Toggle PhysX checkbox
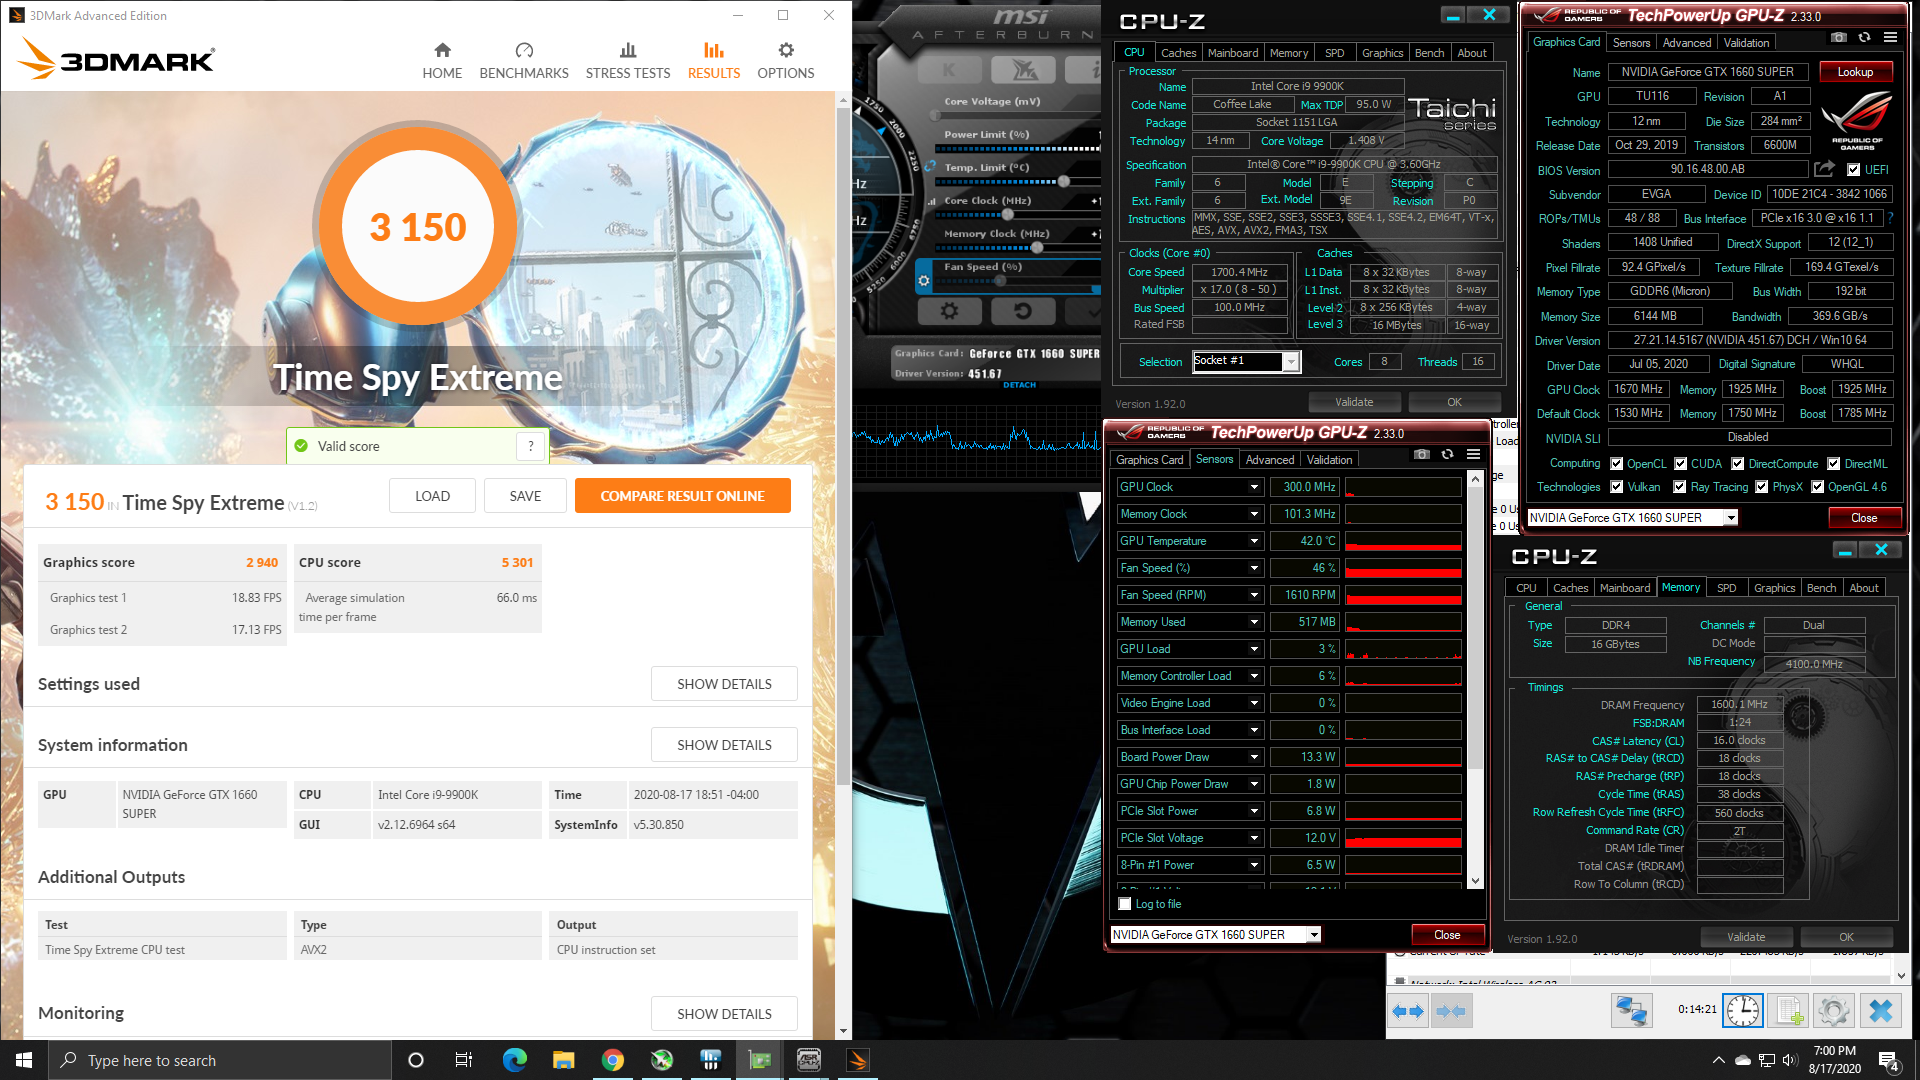Screen dimensions: 1920x1080 tap(1762, 487)
